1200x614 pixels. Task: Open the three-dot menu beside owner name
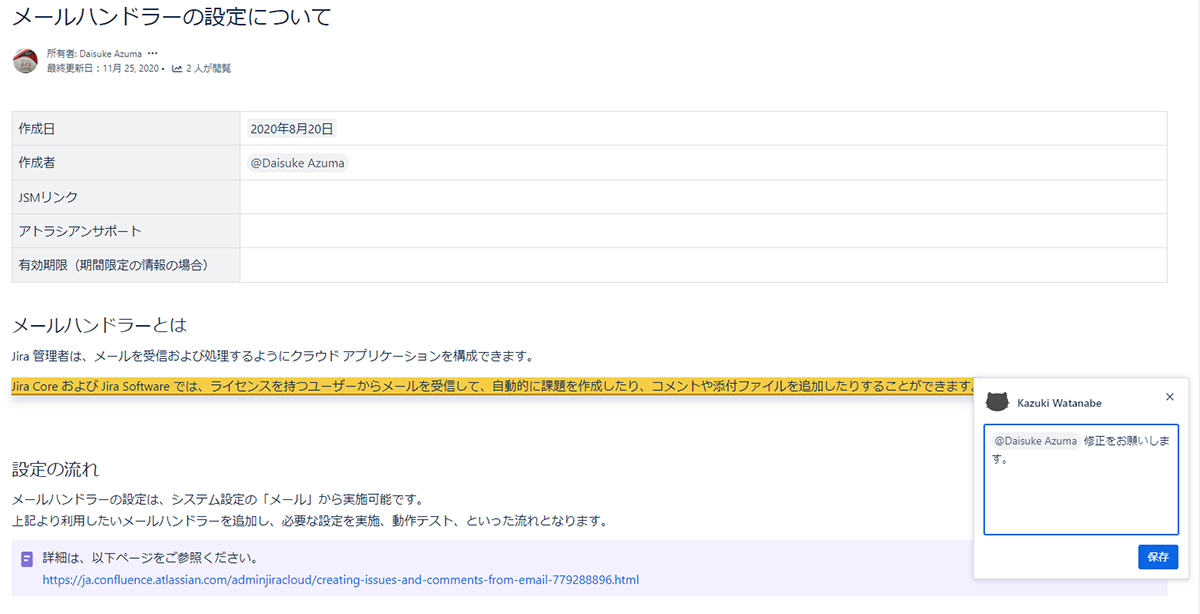(x=152, y=53)
